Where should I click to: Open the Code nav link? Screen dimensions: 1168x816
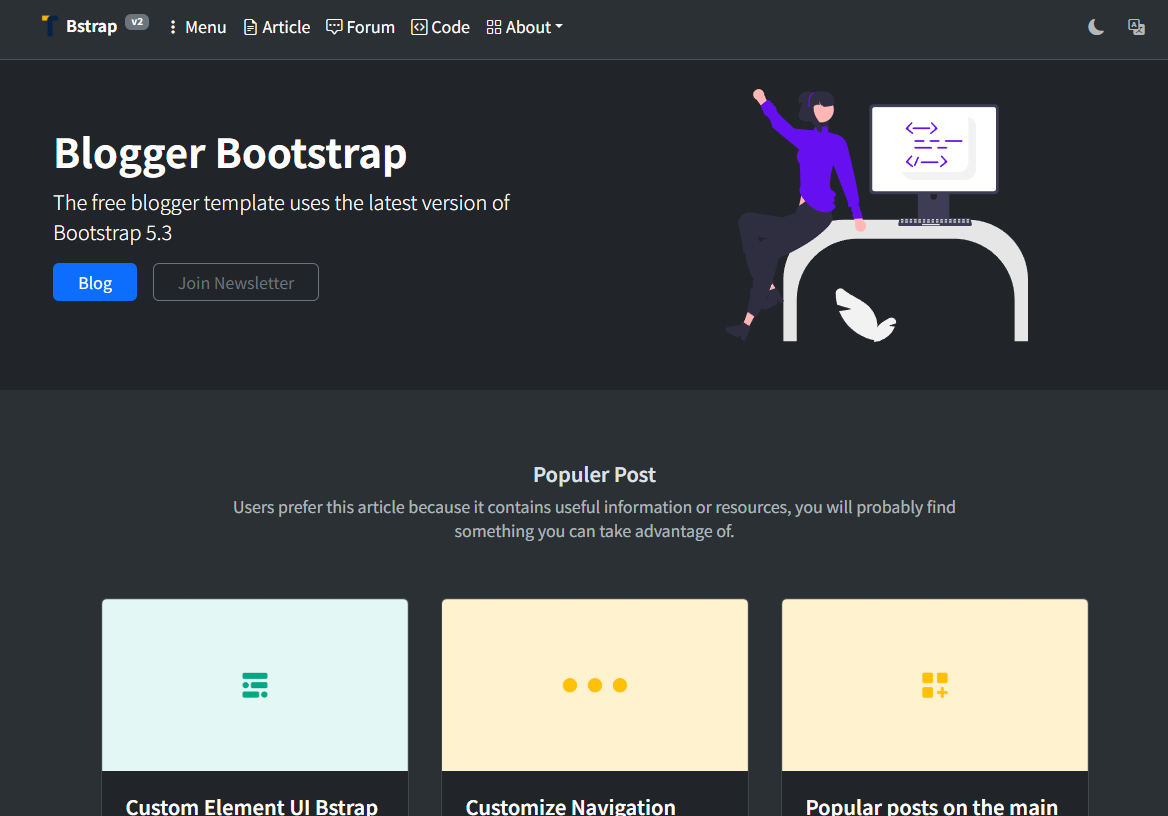[440, 28]
